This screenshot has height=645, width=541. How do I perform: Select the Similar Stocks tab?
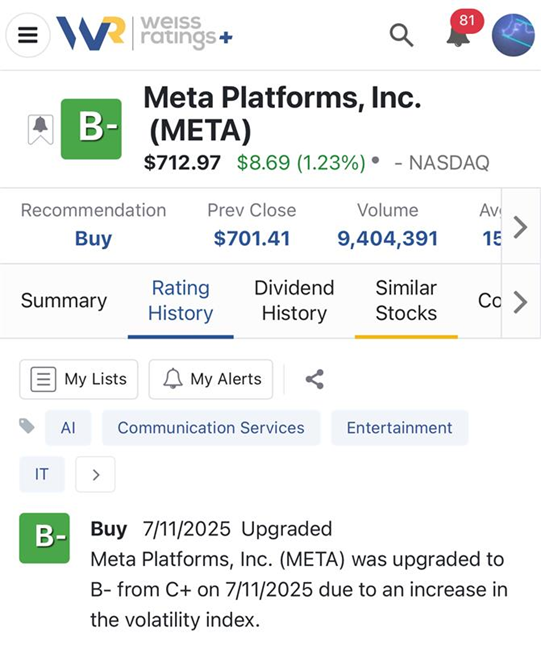pos(406,301)
